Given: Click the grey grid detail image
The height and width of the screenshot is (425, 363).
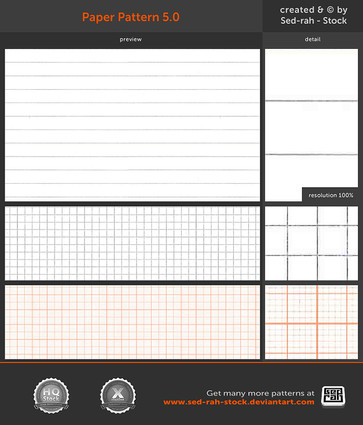Looking at the screenshot, I should coord(311,243).
